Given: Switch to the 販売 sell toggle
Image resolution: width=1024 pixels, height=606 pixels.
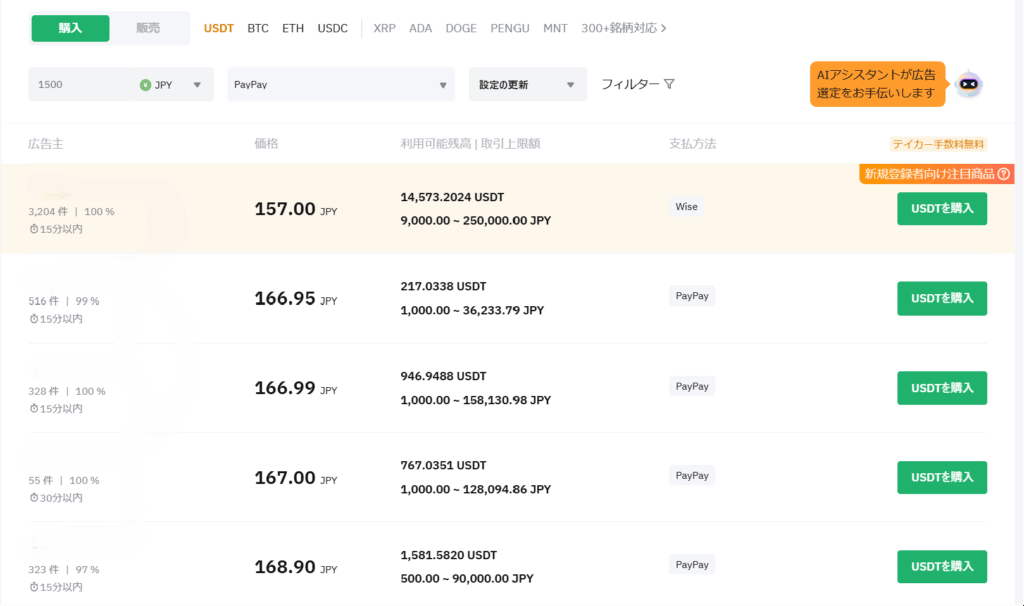Looking at the screenshot, I should pyautogui.click(x=148, y=28).
